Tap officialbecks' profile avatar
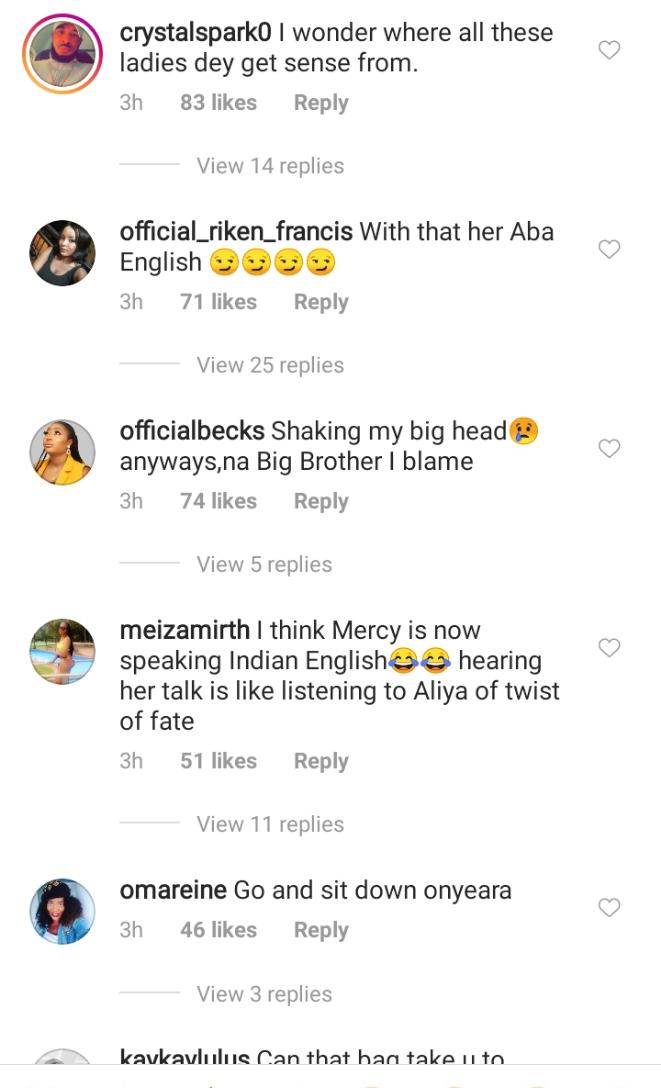661x1088 pixels. (62, 452)
